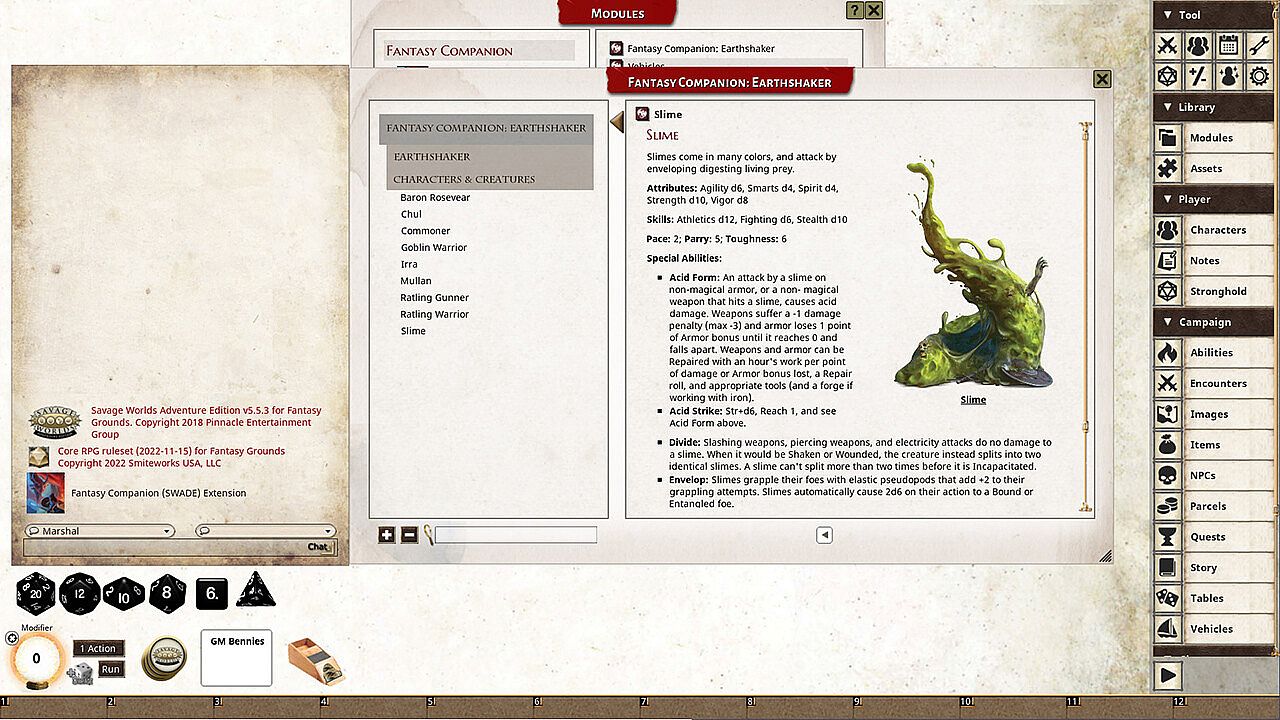The width and height of the screenshot is (1280, 720).
Task: Open Items in the sidebar
Action: pyautogui.click(x=1216, y=445)
